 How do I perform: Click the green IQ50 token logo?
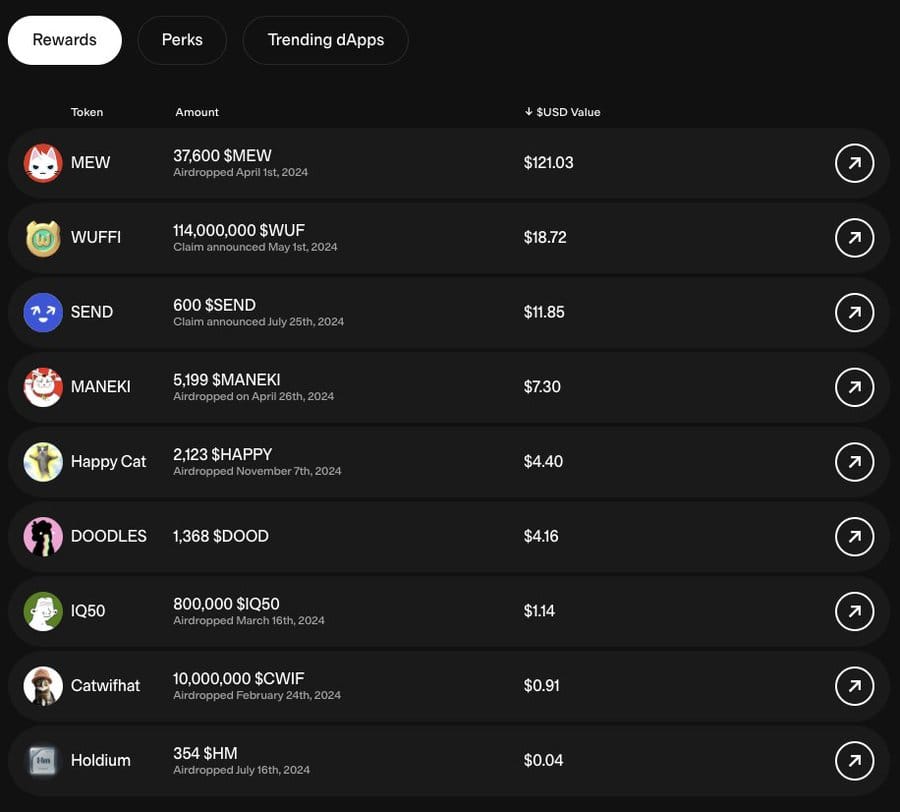coord(43,611)
